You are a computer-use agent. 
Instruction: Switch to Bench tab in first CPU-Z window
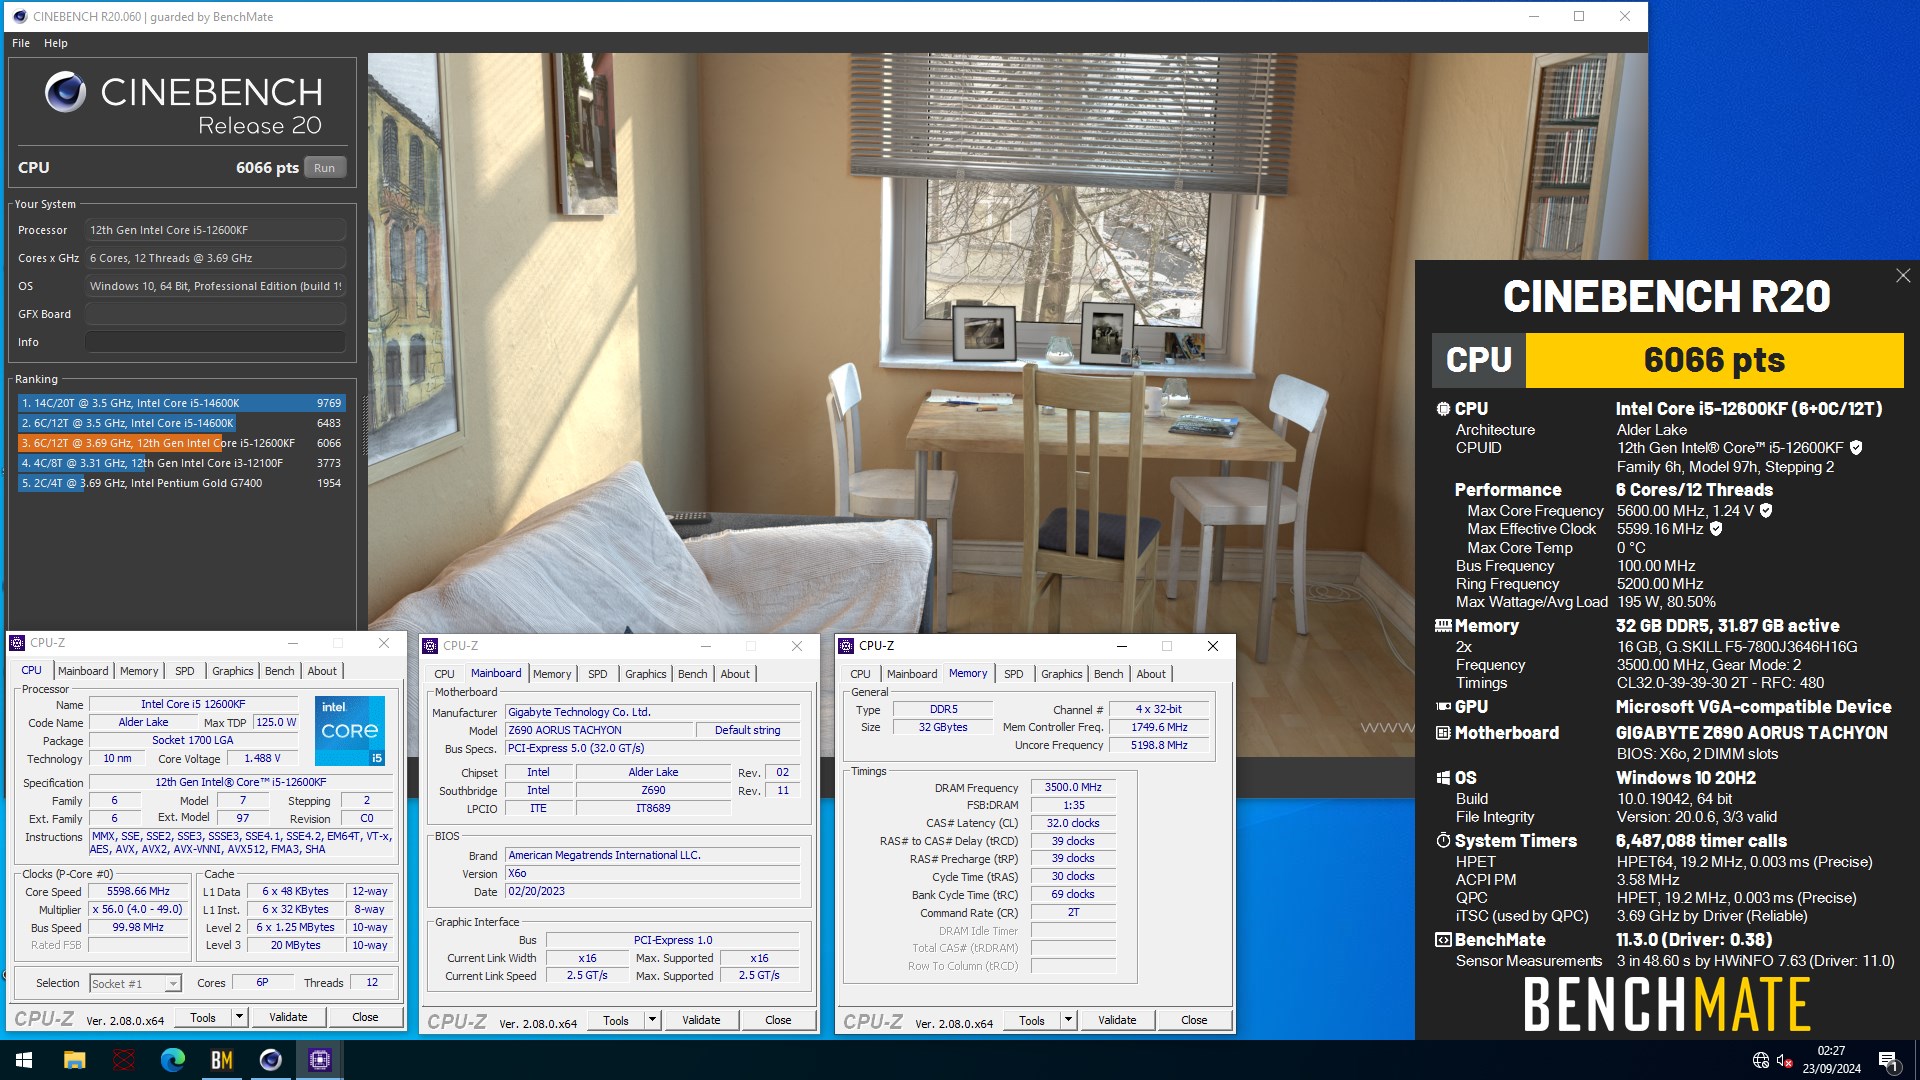tap(280, 671)
